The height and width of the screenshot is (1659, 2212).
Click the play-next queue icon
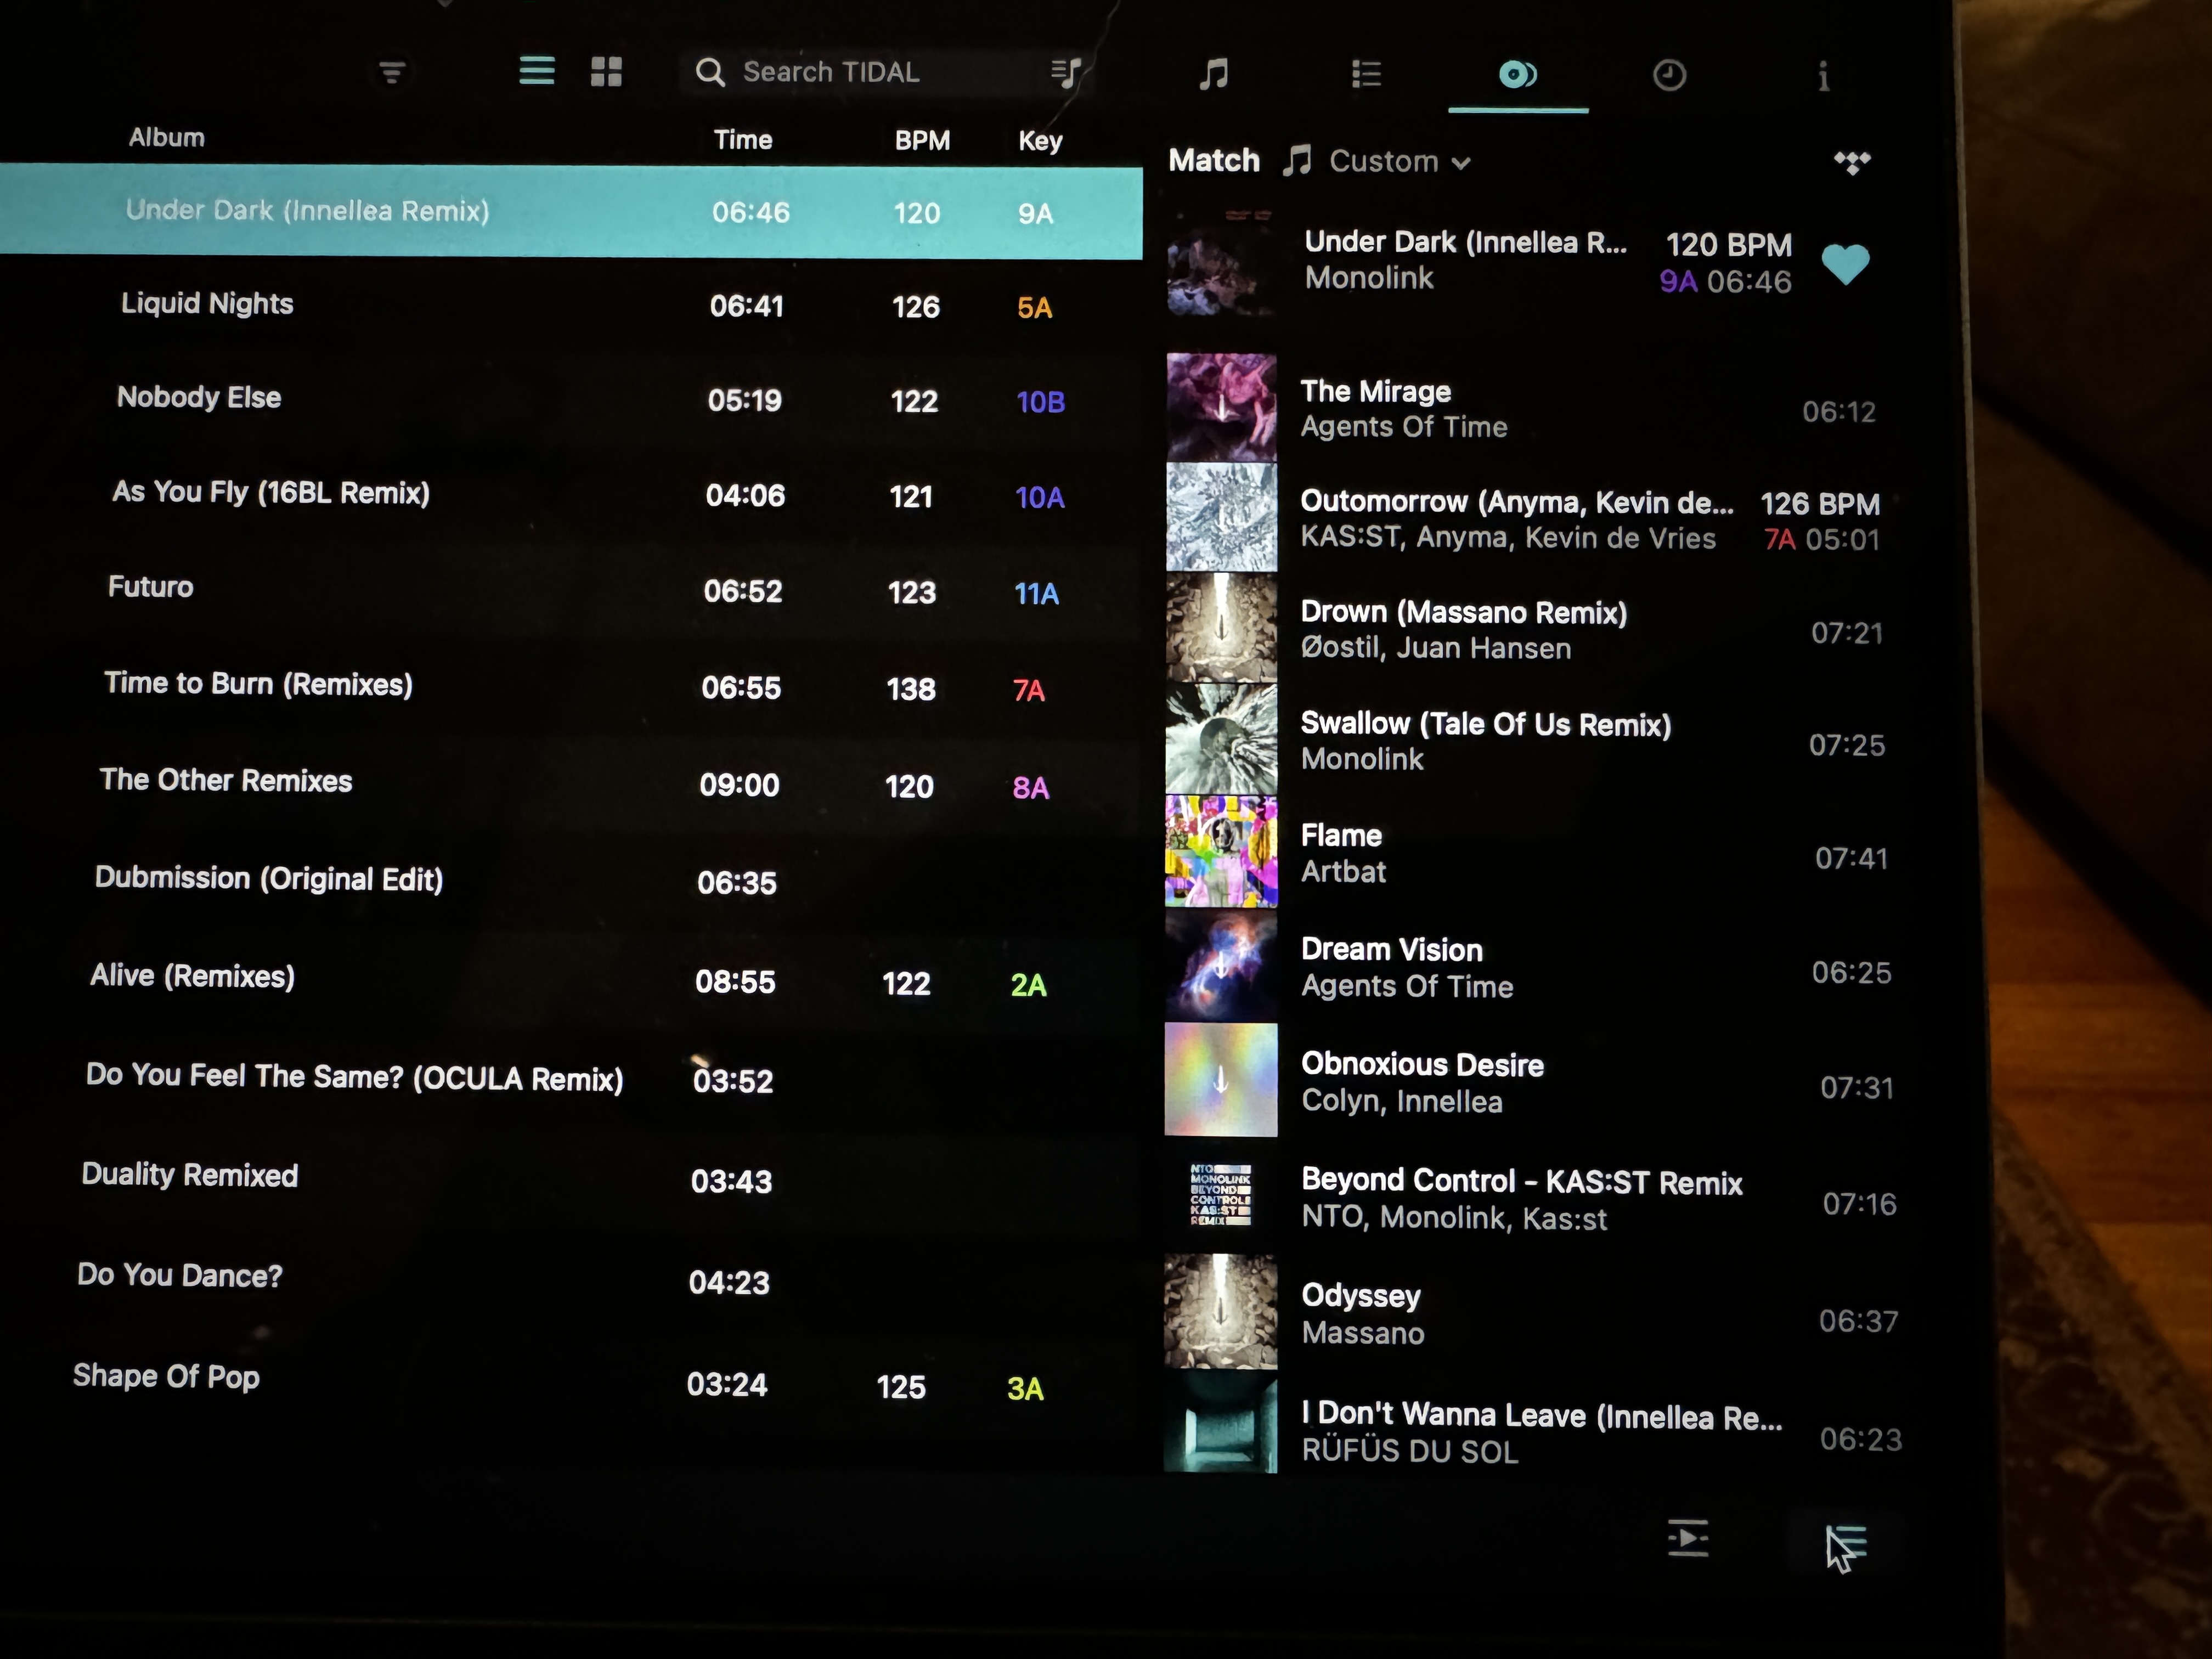click(x=1688, y=1538)
